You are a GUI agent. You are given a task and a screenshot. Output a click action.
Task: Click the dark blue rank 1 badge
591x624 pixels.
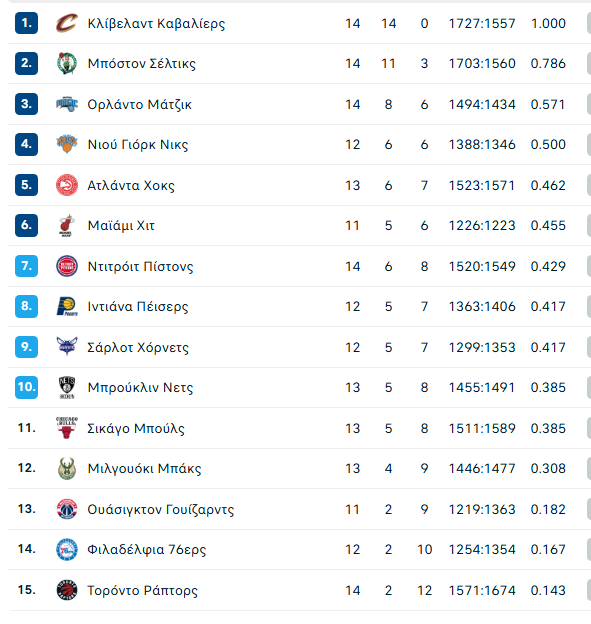(x=26, y=23)
